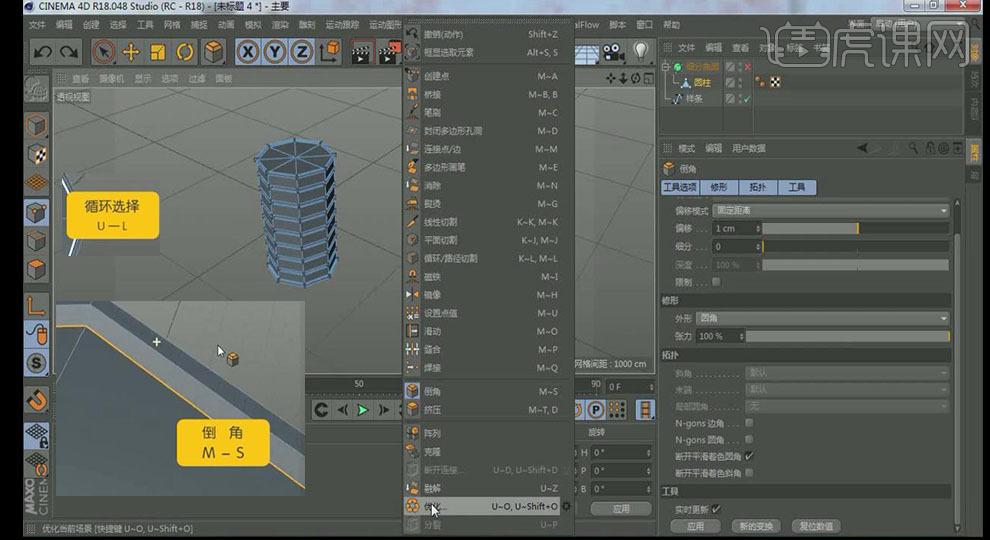Toggle the snap magnet icon
The height and width of the screenshot is (540, 990).
[x=37, y=399]
